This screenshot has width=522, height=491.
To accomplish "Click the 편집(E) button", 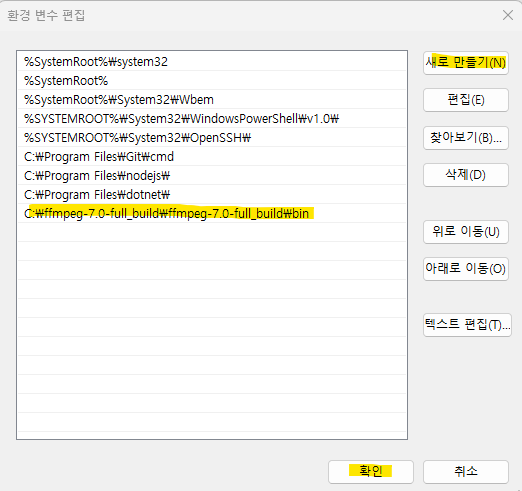I will pyautogui.click(x=466, y=100).
